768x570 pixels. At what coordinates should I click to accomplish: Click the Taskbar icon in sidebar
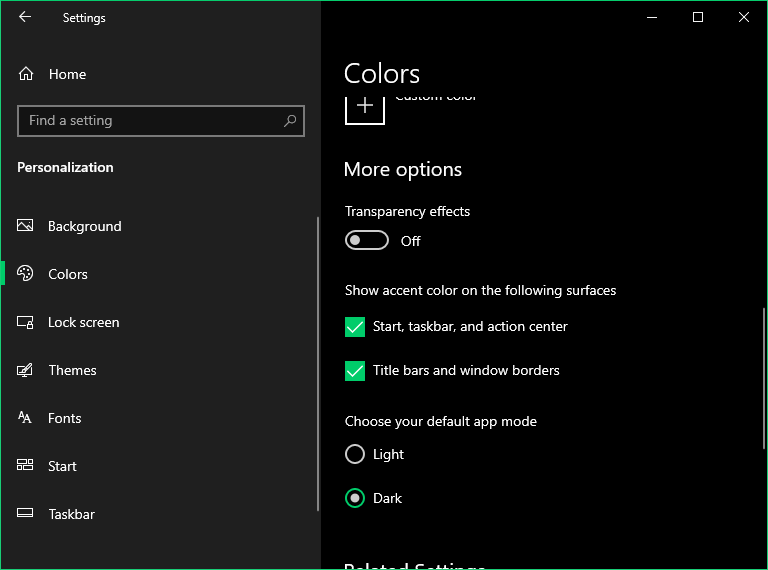coord(26,514)
